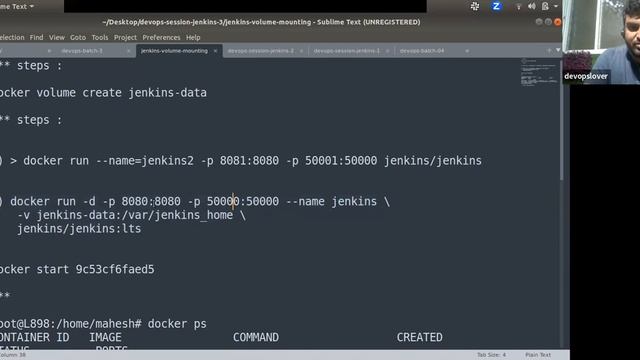The image size is (640, 360).
Task: Click '8081:8080' port mapping text
Action: [249, 161]
